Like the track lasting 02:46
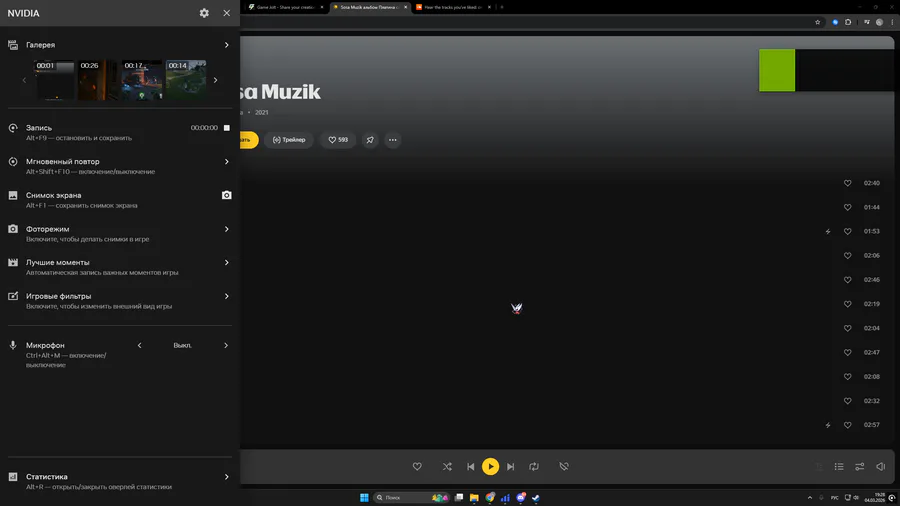 pos(847,280)
